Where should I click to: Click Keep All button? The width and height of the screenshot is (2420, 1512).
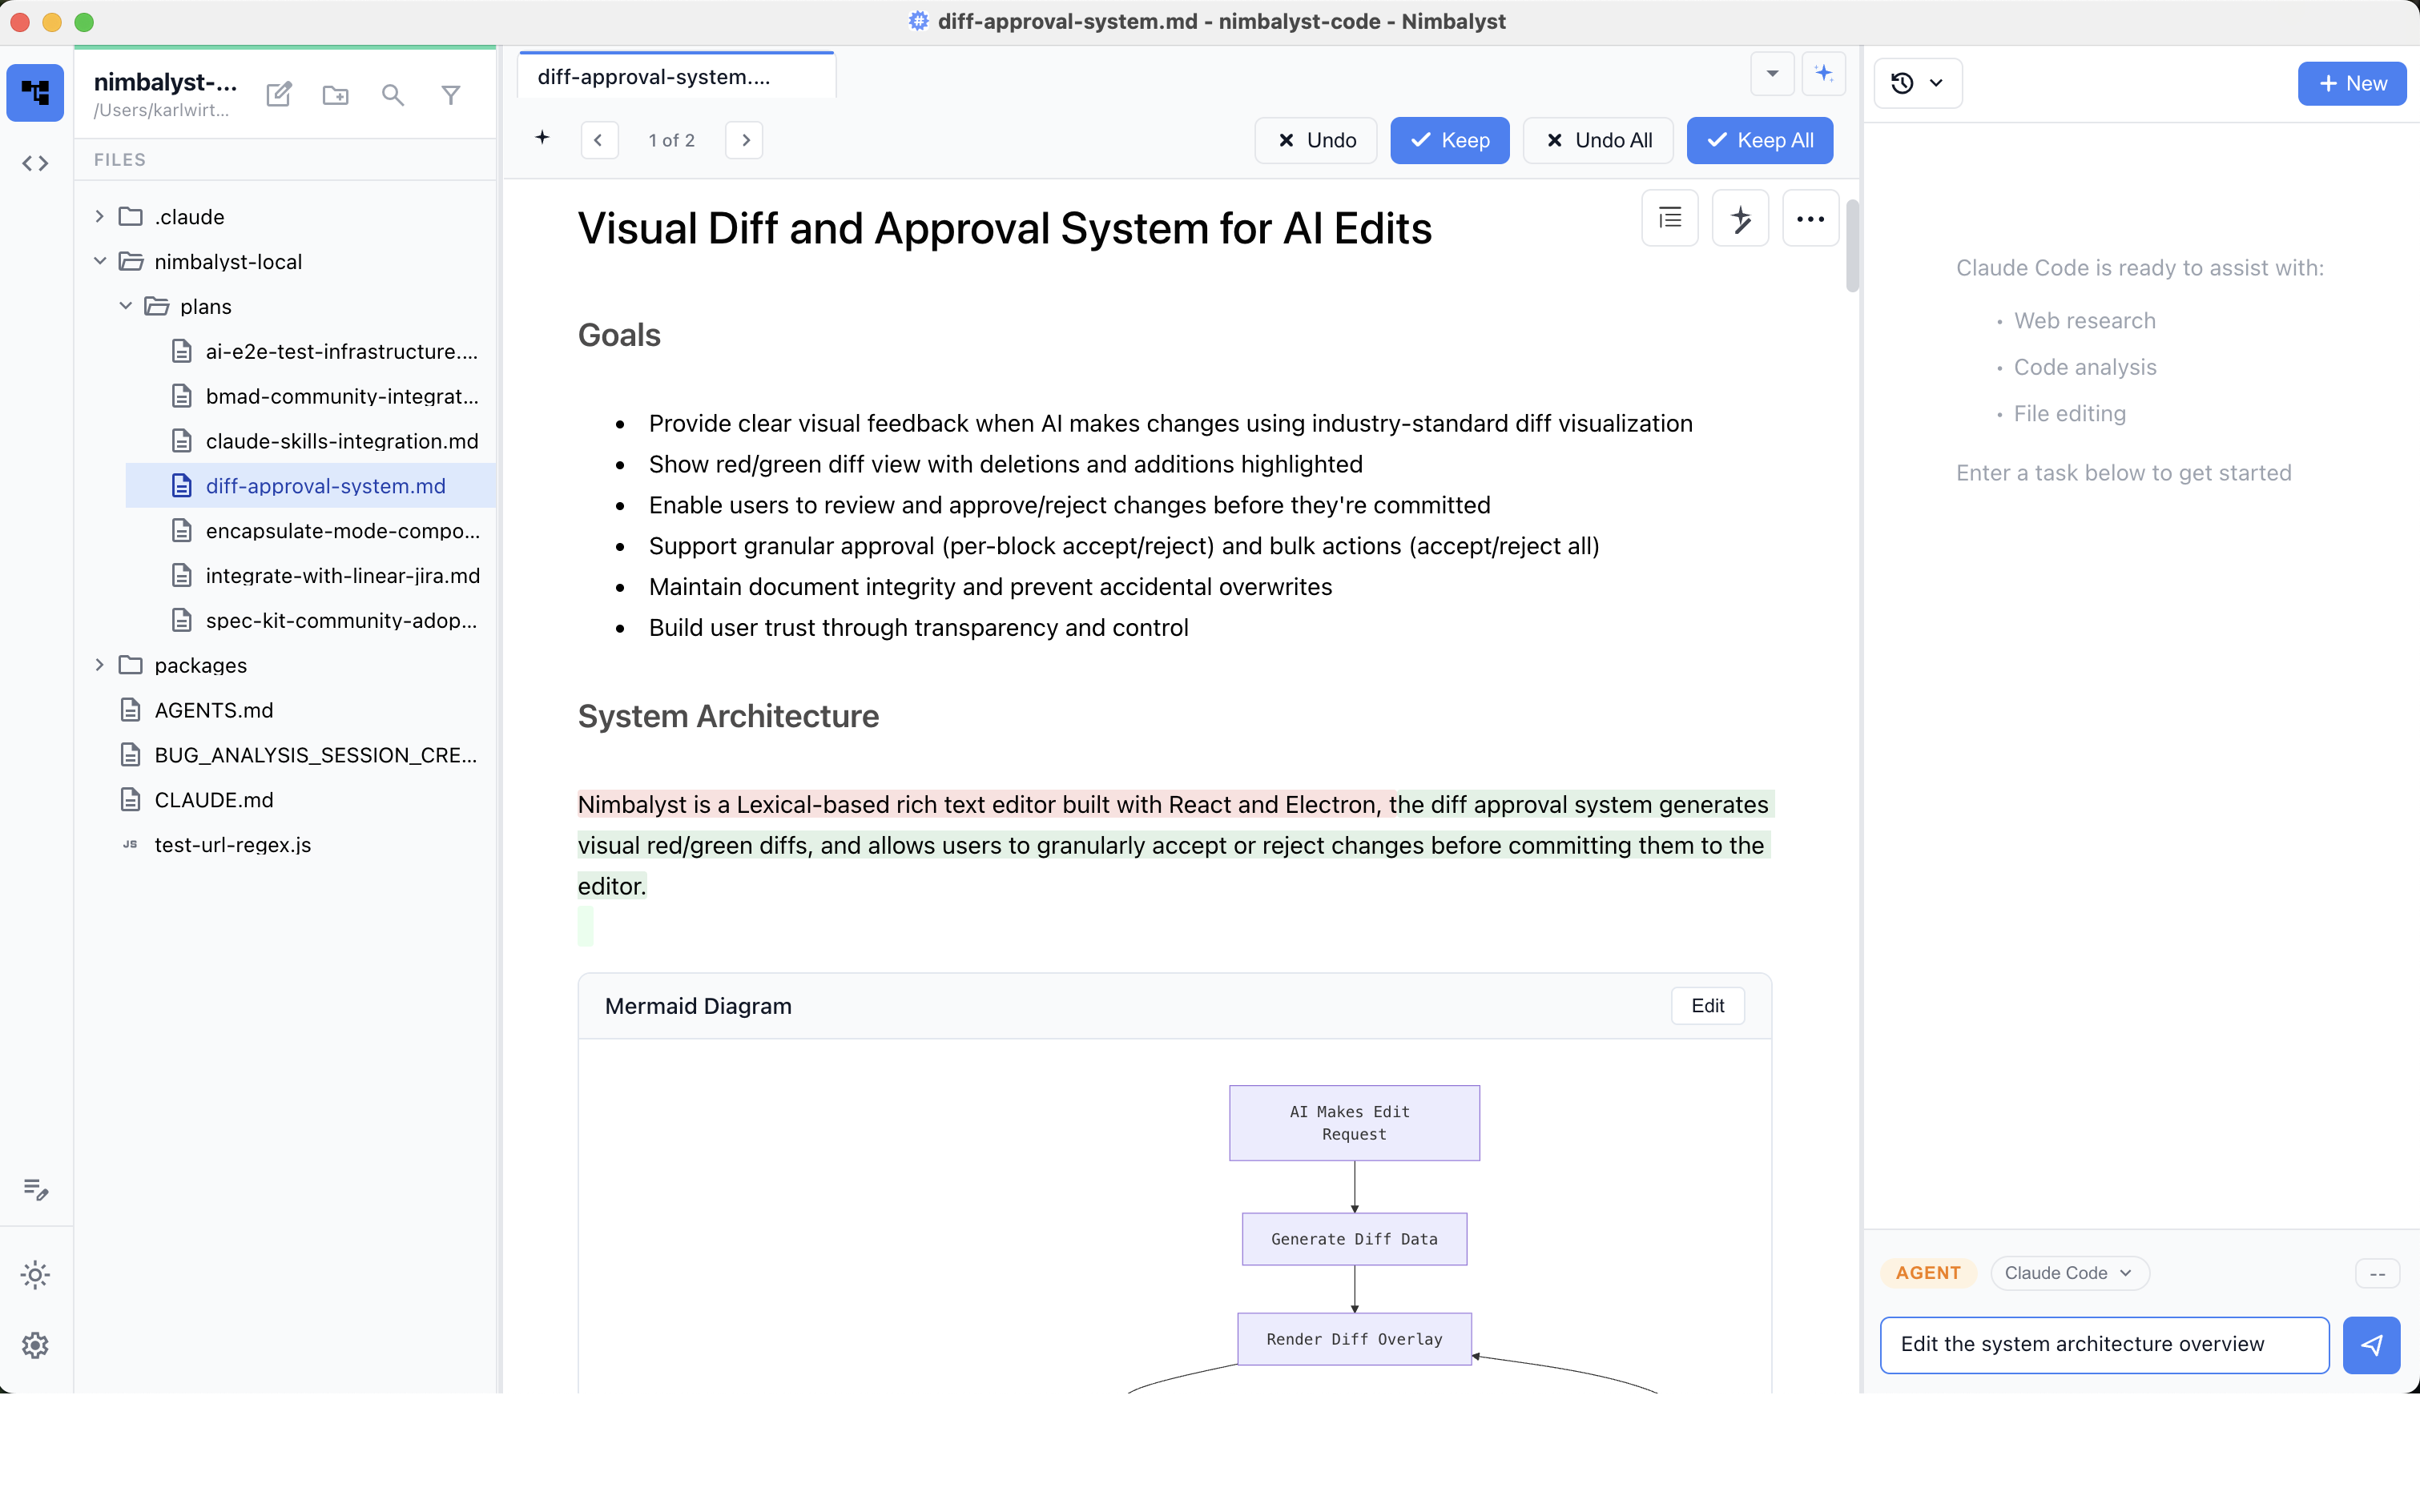point(1760,140)
